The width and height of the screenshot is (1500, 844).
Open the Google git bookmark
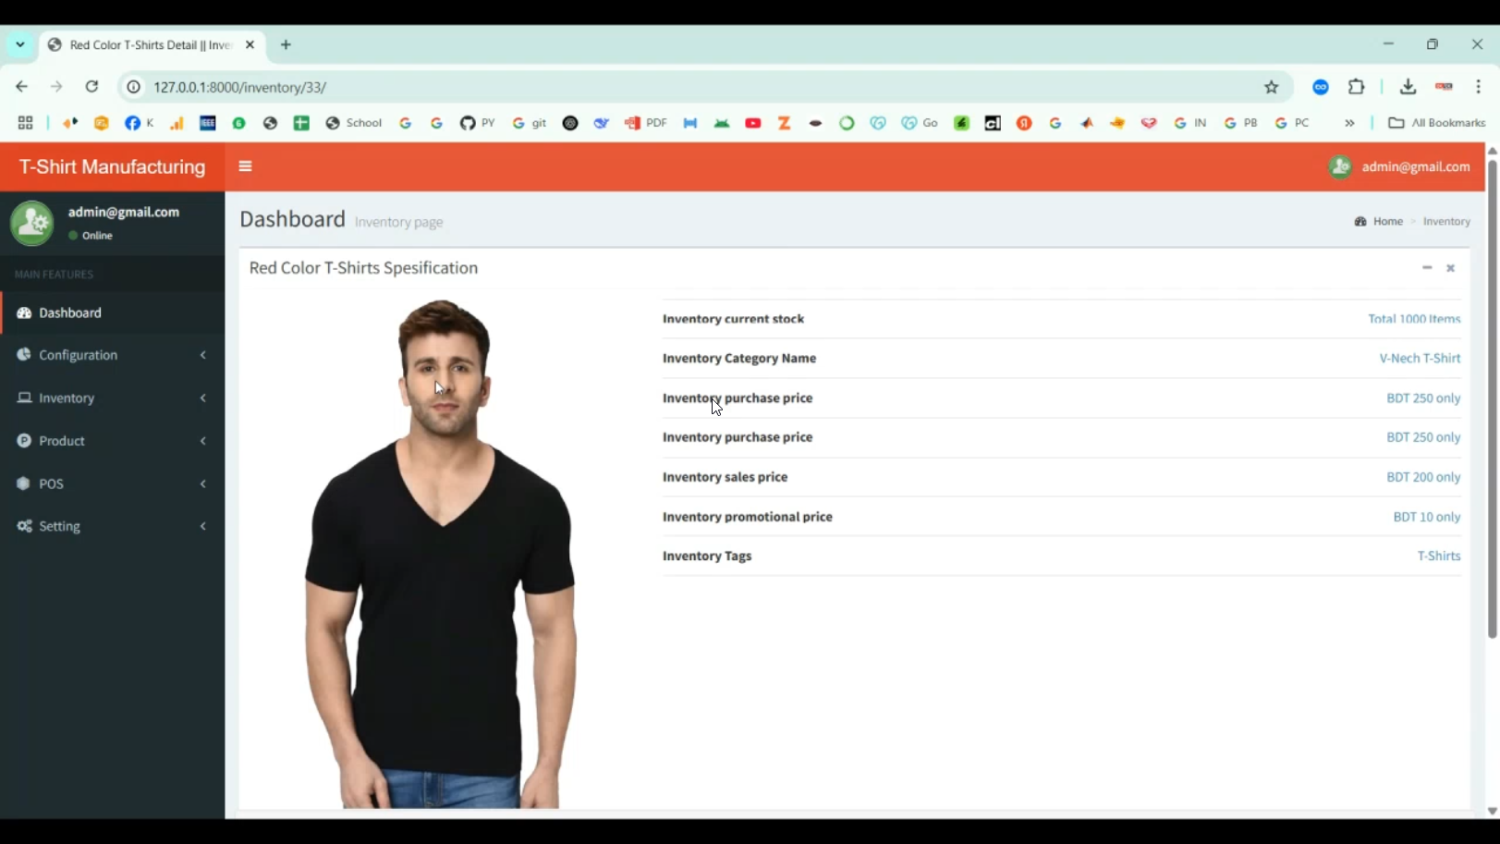point(529,123)
